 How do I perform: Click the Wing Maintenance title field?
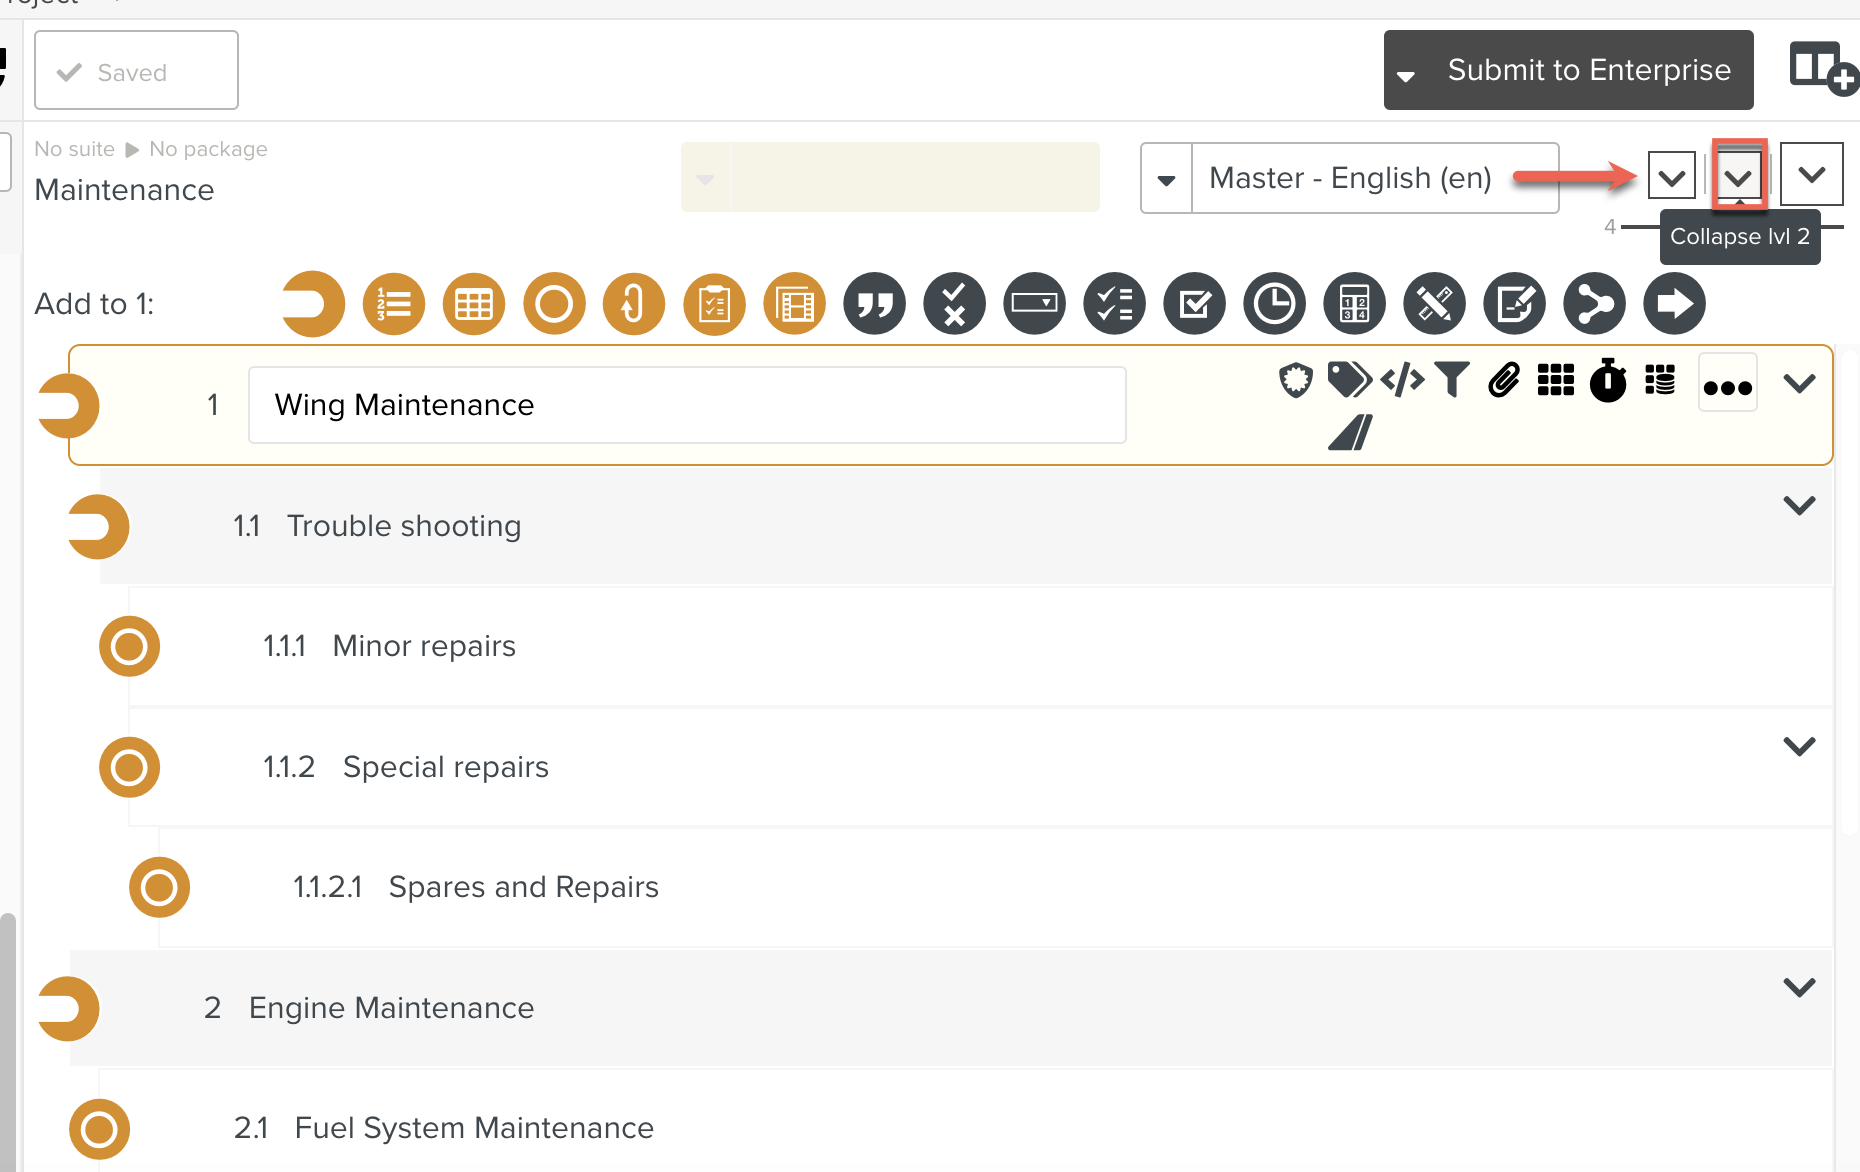tap(686, 405)
